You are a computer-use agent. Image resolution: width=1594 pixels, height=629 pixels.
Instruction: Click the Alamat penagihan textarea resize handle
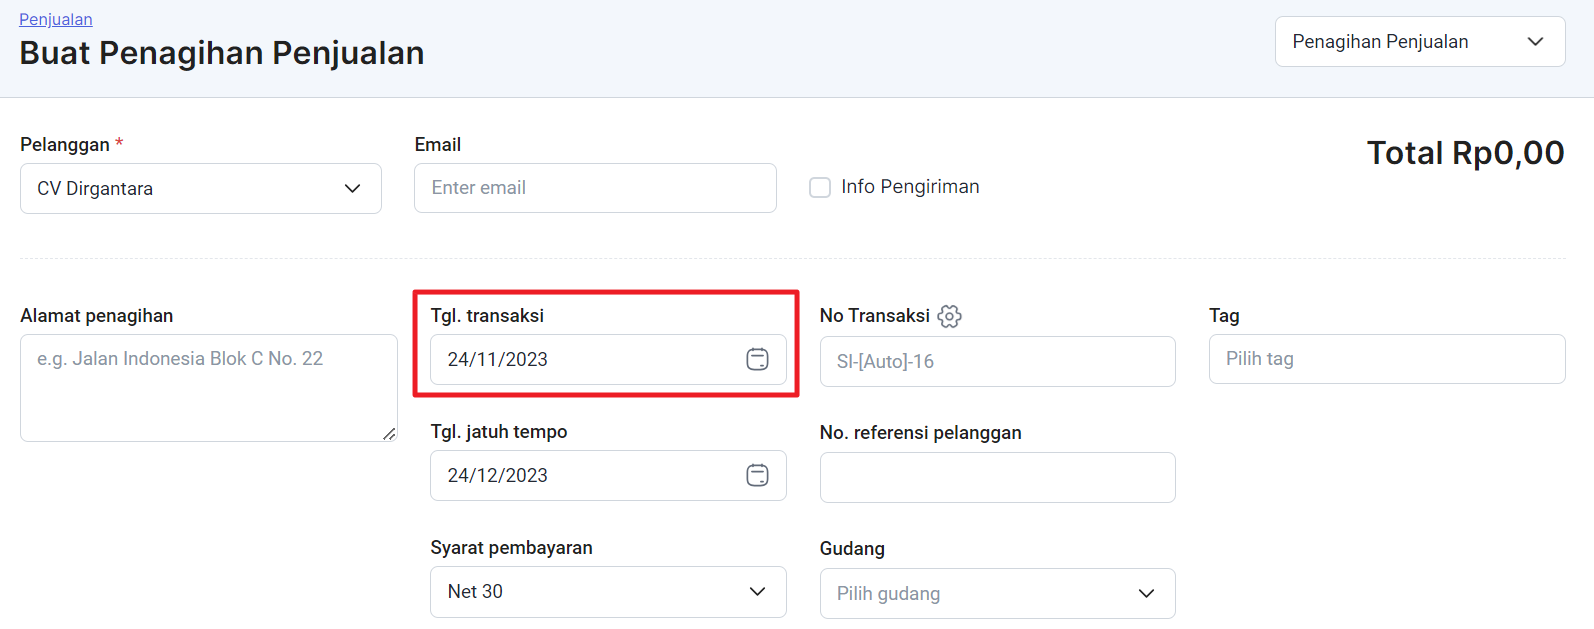point(389,433)
